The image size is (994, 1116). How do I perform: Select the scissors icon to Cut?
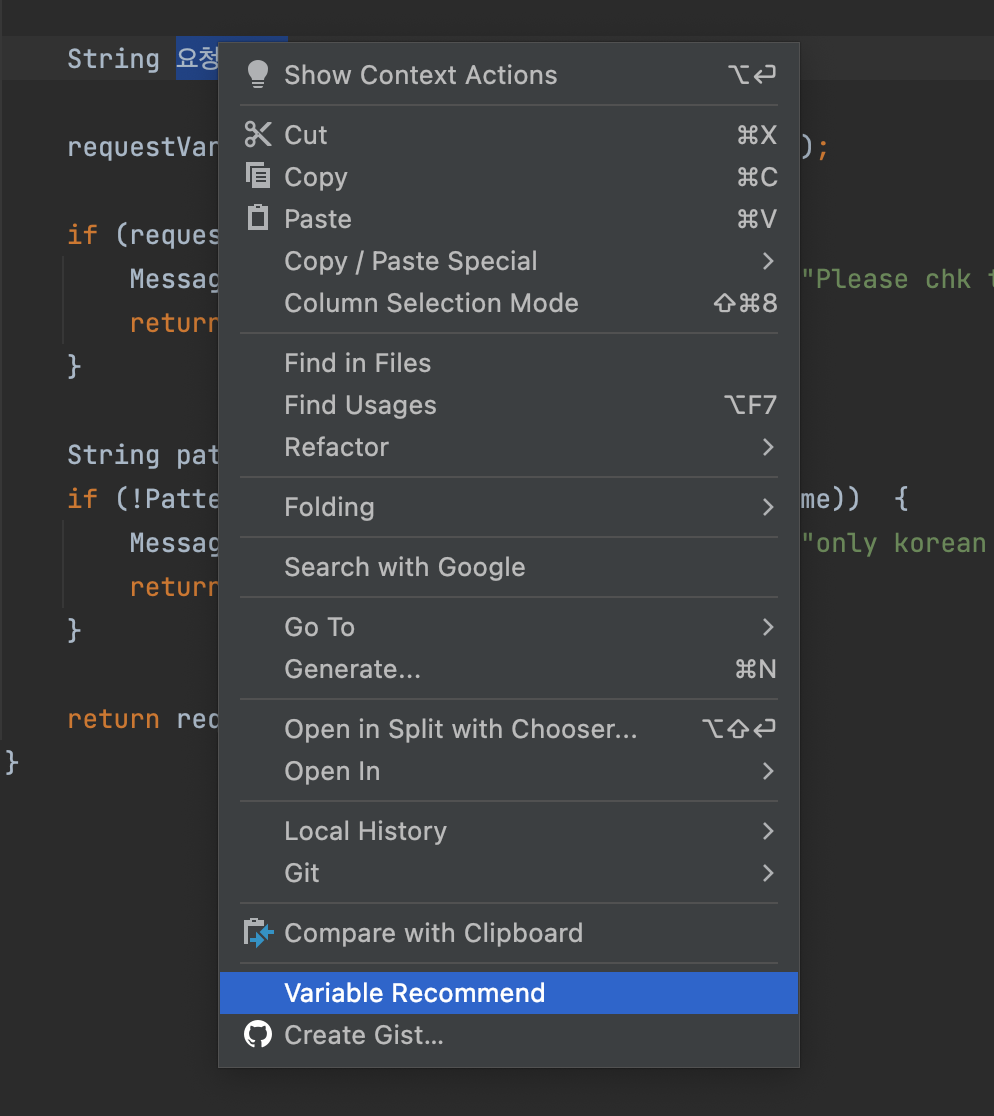257,134
